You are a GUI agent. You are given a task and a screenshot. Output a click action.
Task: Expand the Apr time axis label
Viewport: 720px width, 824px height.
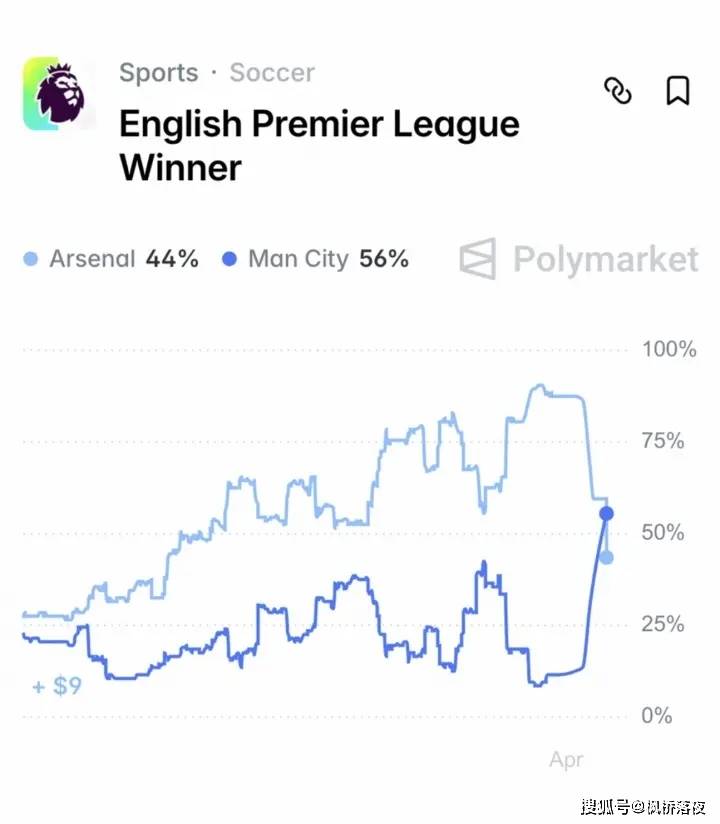tap(566, 760)
